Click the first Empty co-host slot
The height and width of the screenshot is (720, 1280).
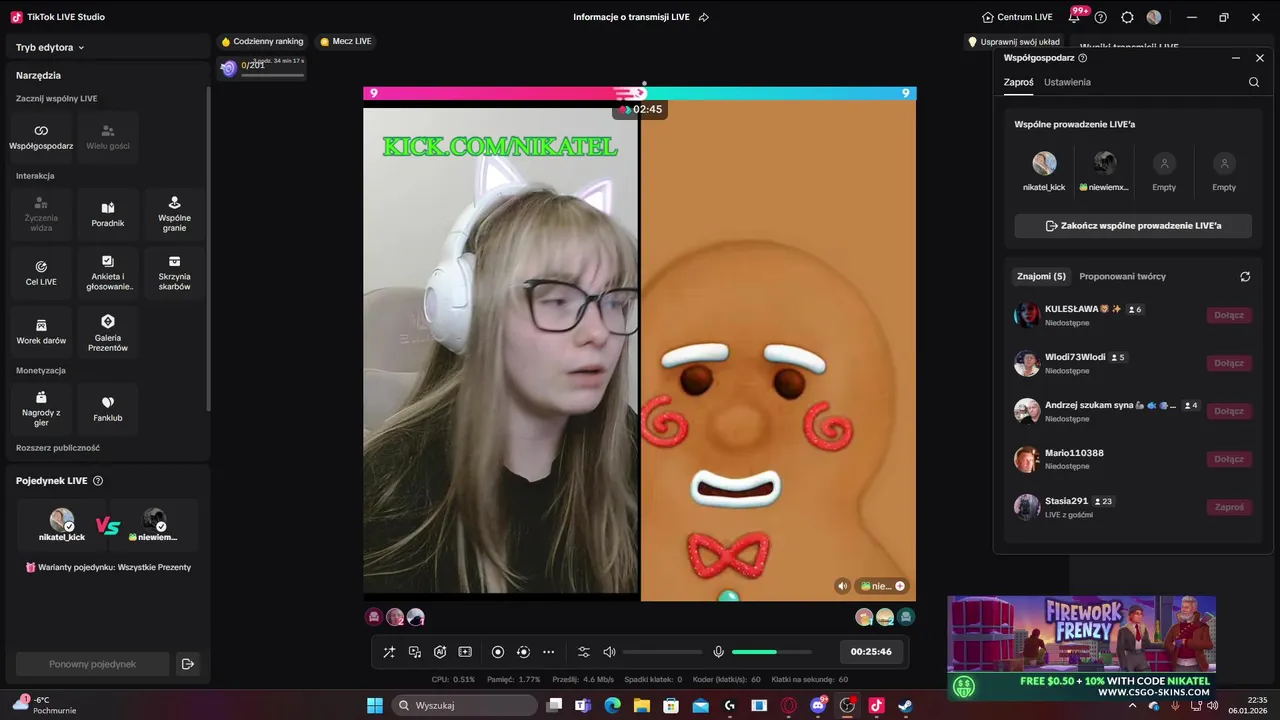pyautogui.click(x=1164, y=172)
